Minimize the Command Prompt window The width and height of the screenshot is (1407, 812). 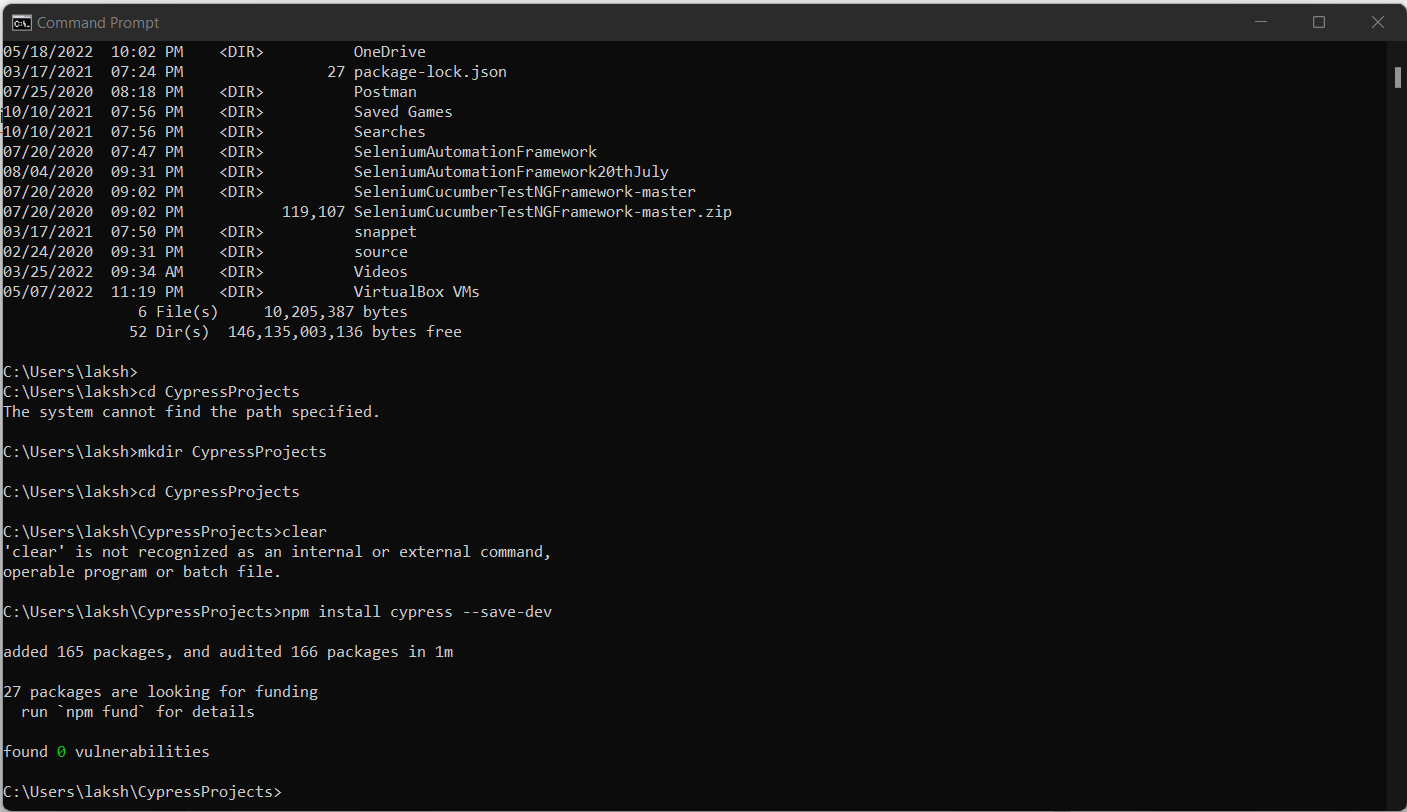pyautogui.click(x=1259, y=22)
